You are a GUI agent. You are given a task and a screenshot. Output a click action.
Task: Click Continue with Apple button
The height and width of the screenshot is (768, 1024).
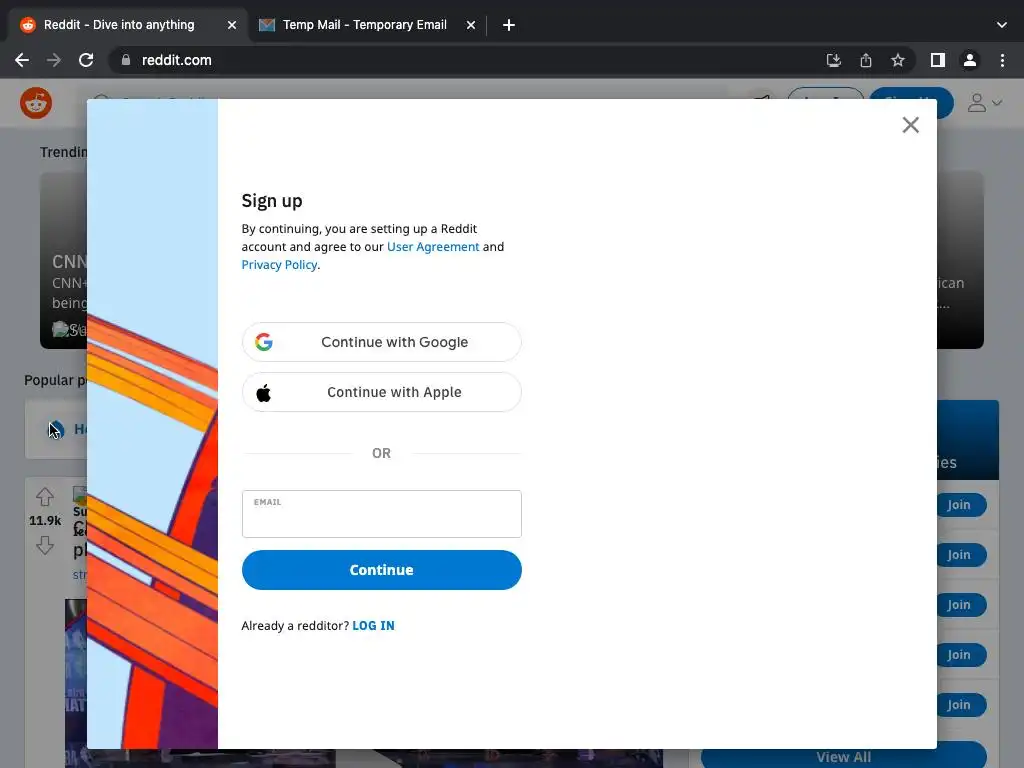click(381, 392)
